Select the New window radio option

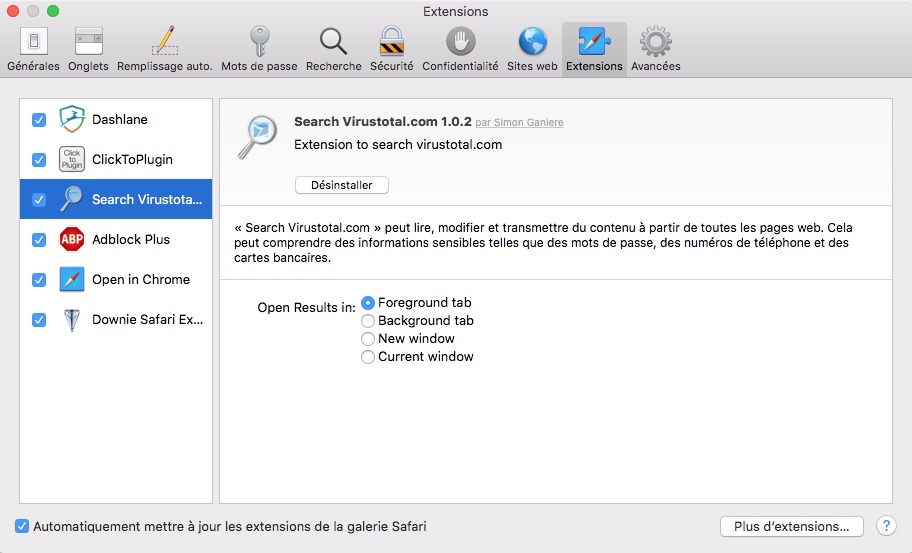coord(368,339)
